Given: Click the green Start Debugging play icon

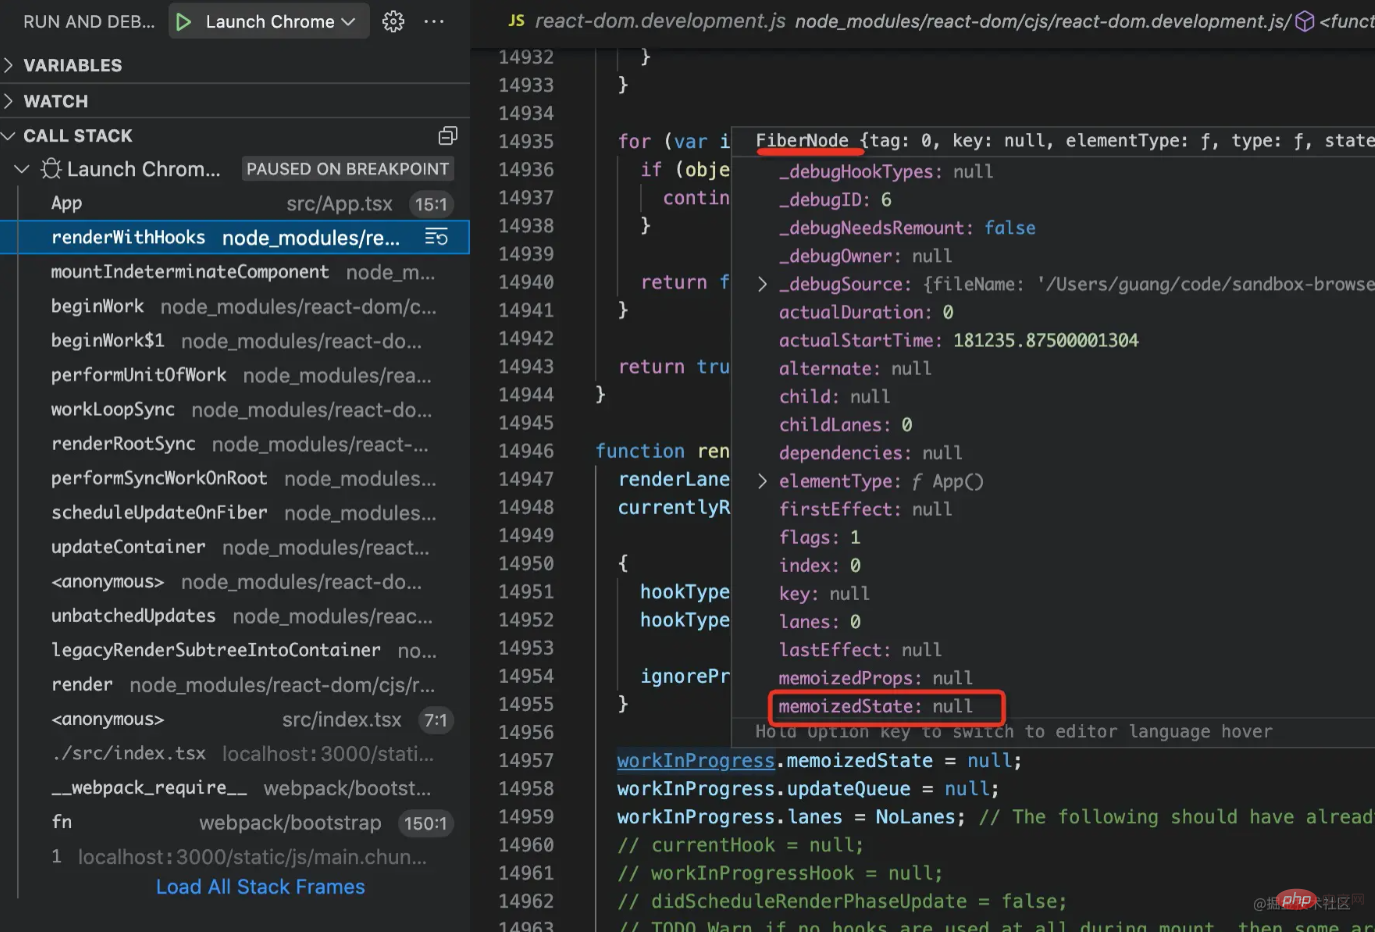Looking at the screenshot, I should (183, 22).
